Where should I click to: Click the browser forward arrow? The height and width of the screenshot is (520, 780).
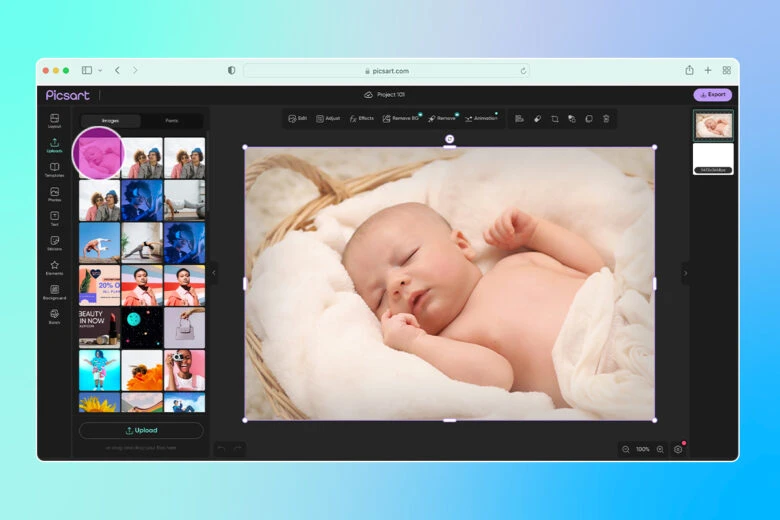pyautogui.click(x=135, y=70)
